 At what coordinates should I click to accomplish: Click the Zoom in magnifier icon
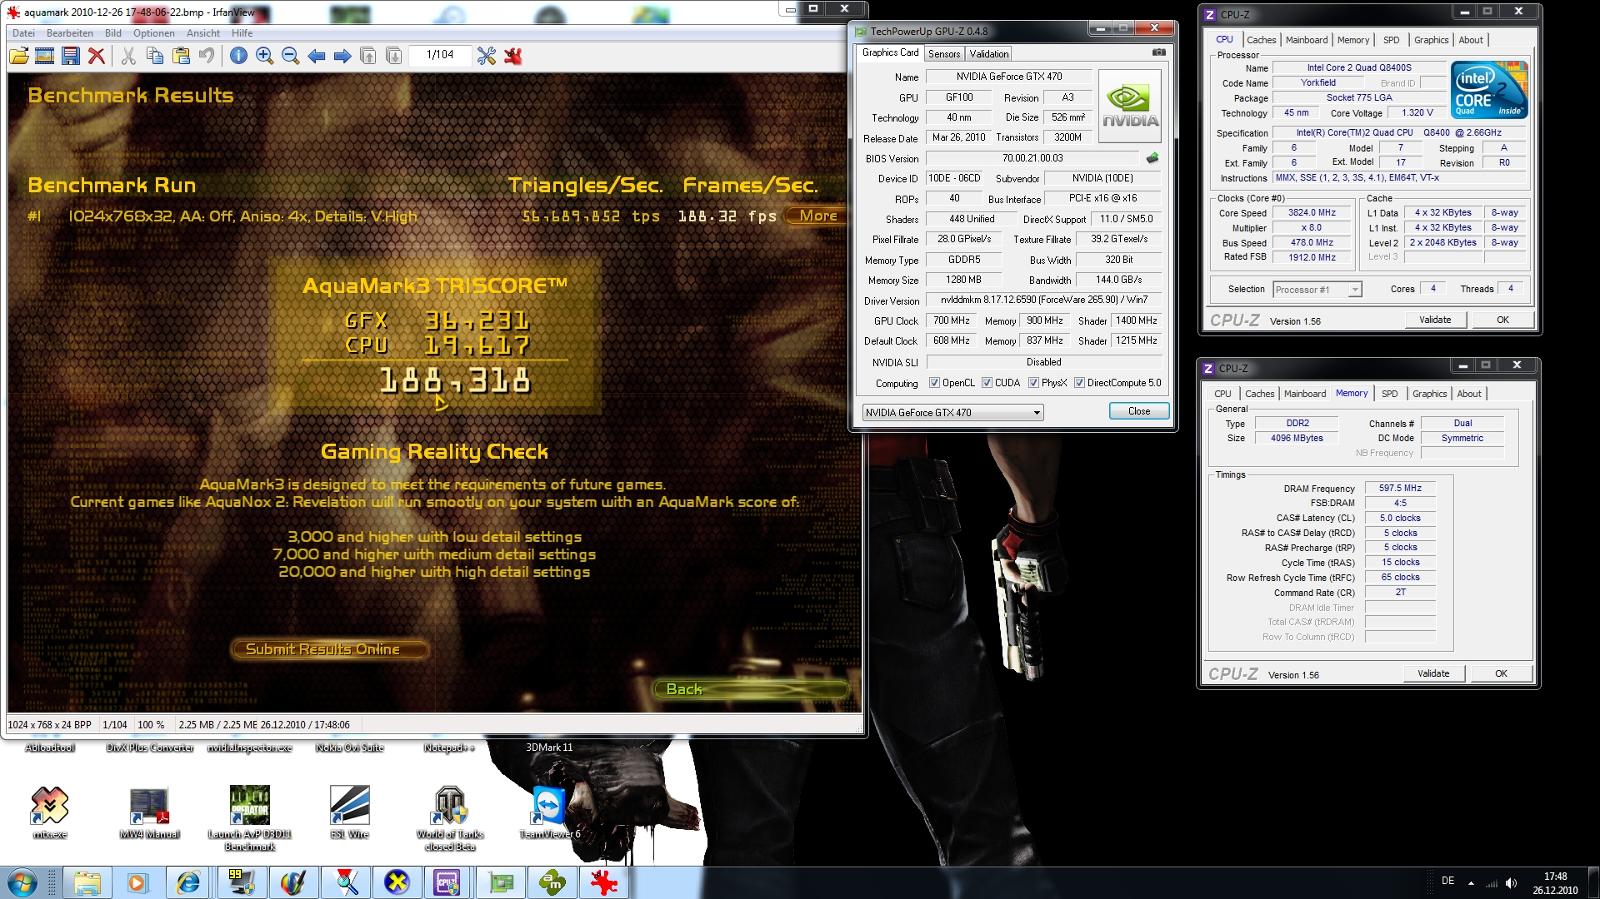point(265,56)
